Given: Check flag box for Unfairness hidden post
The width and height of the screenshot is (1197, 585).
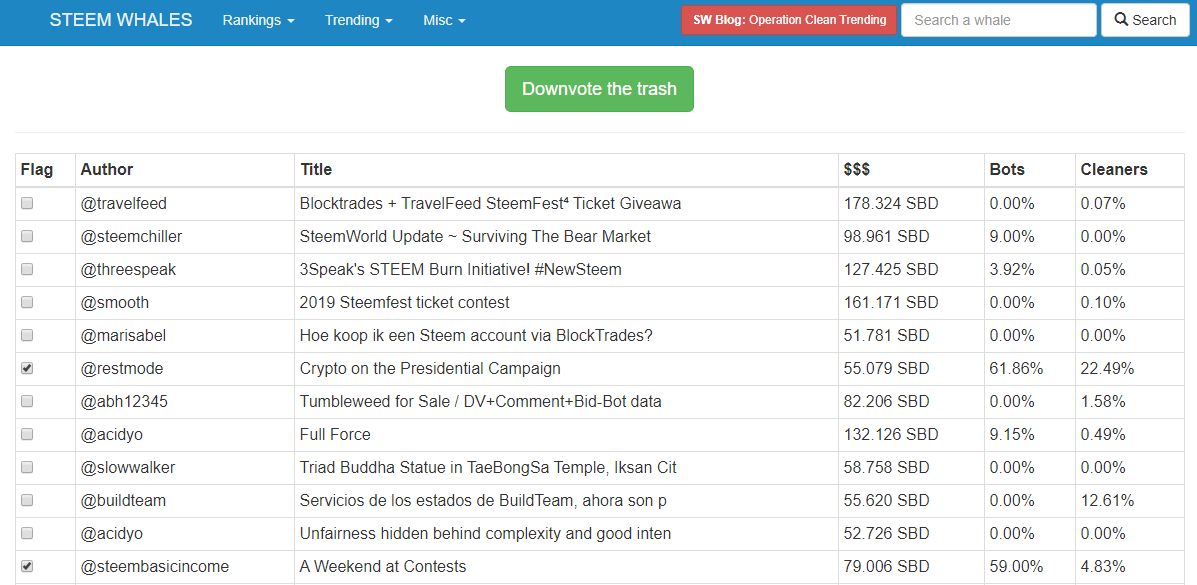Looking at the screenshot, I should pos(27,533).
